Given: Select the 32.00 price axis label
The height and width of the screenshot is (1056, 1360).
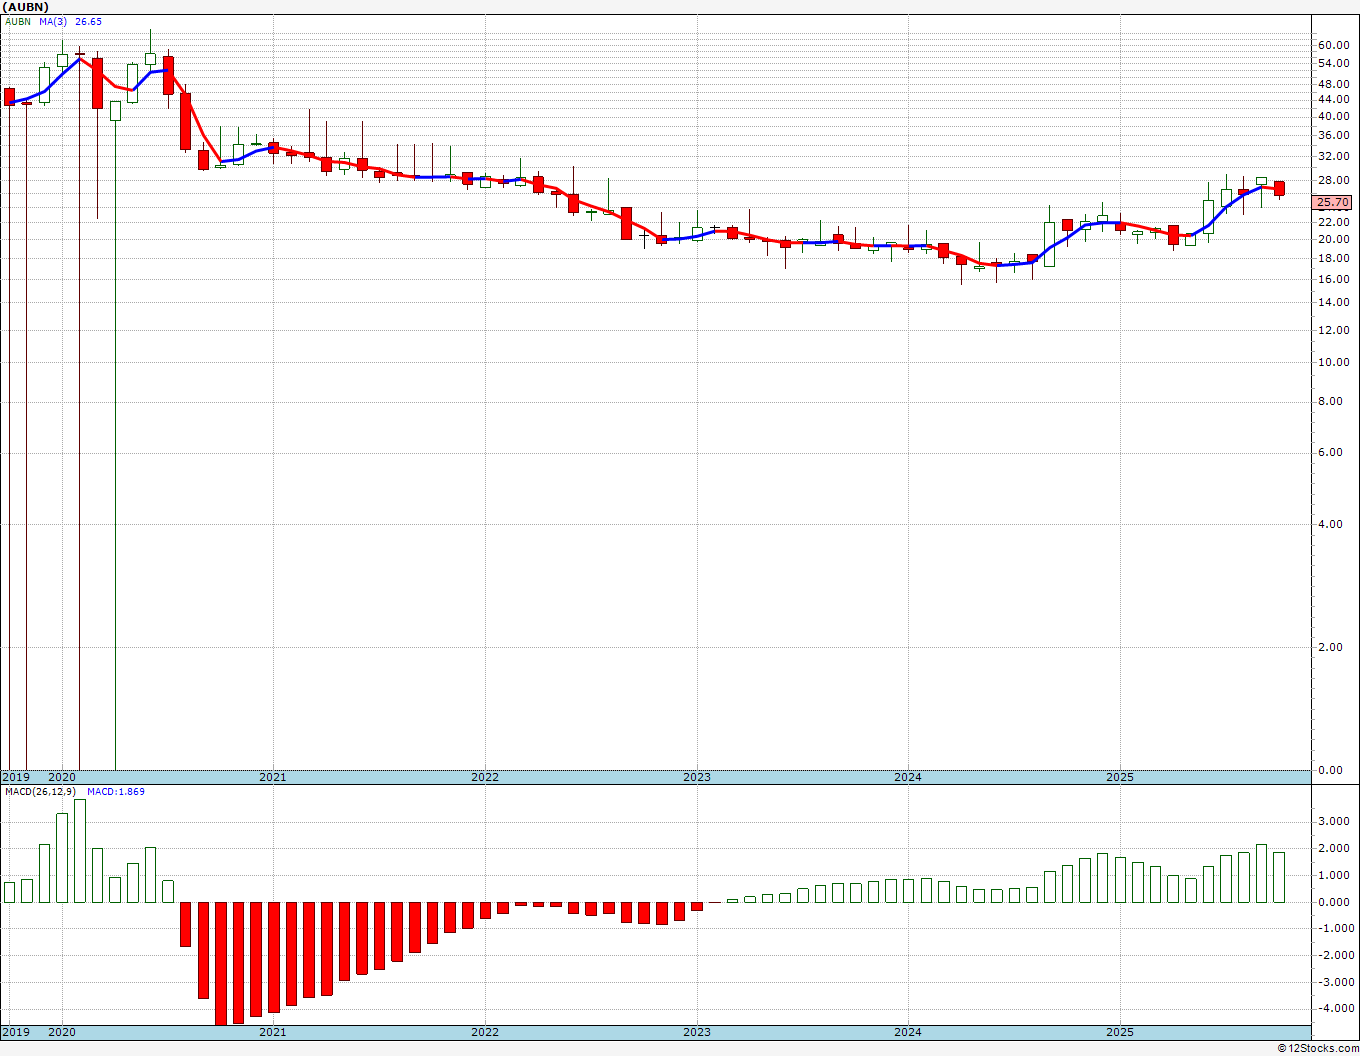Looking at the screenshot, I should point(1333,156).
